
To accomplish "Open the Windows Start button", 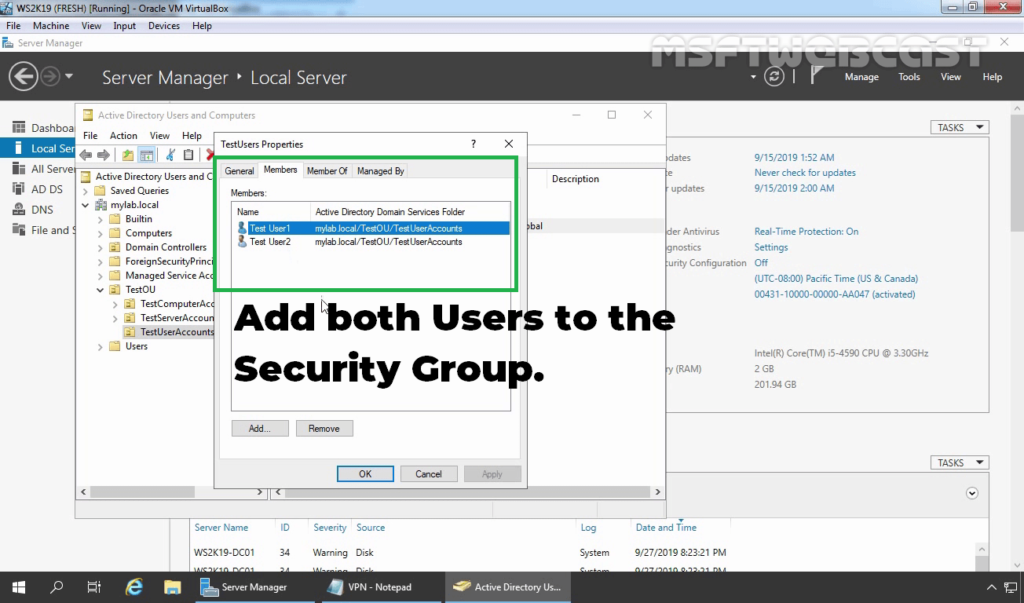I will [18, 587].
